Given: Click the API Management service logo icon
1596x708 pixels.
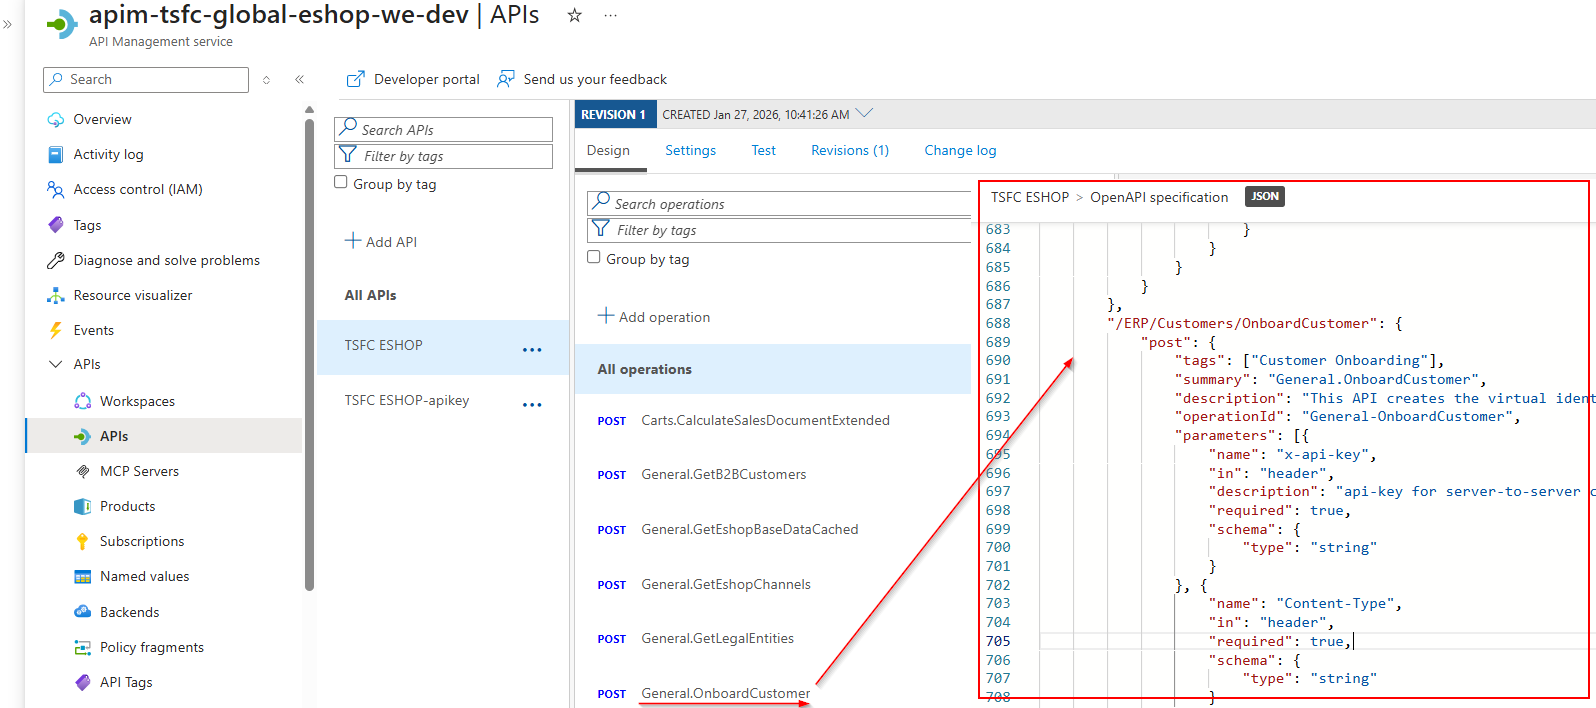Looking at the screenshot, I should pyautogui.click(x=62, y=24).
